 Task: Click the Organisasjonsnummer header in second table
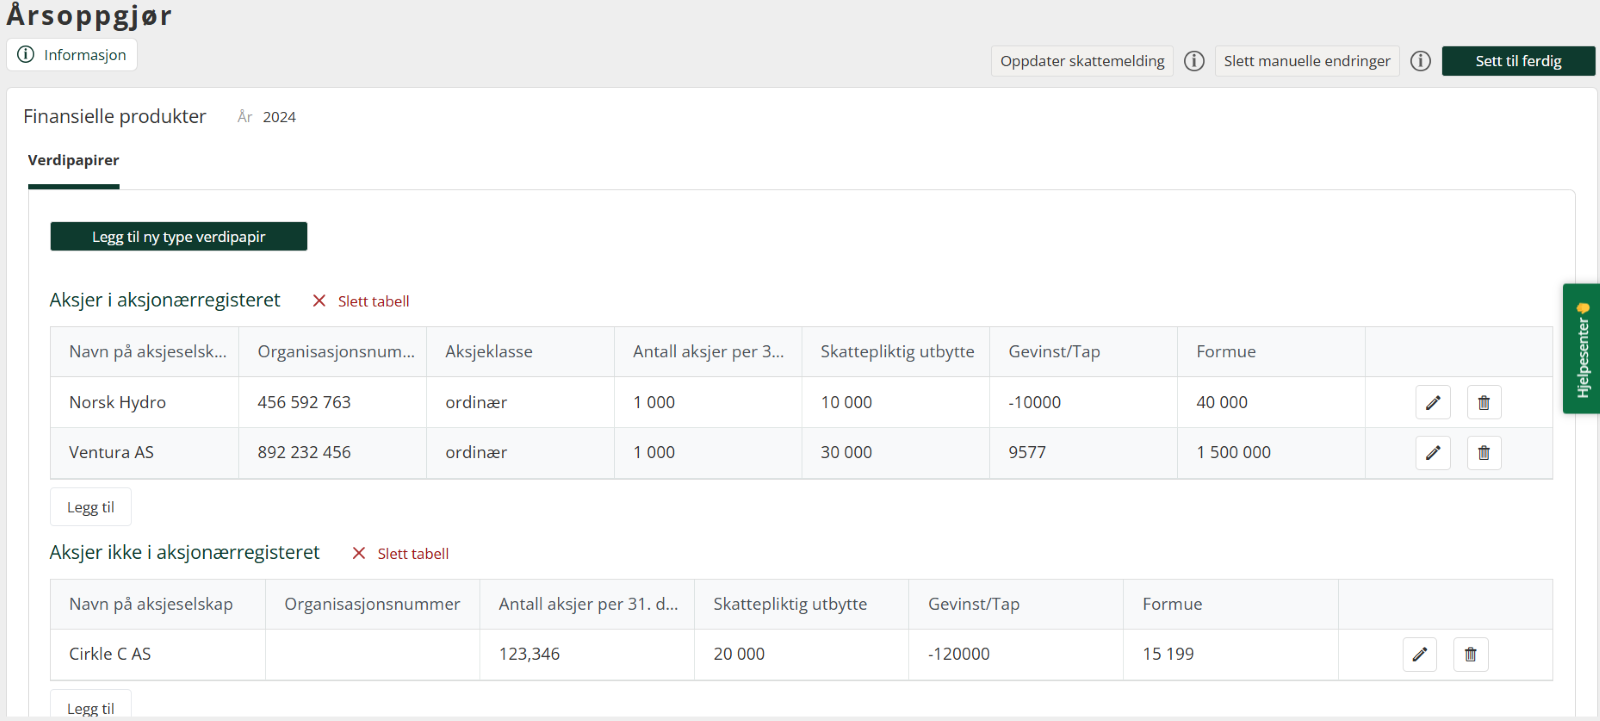pos(372,604)
